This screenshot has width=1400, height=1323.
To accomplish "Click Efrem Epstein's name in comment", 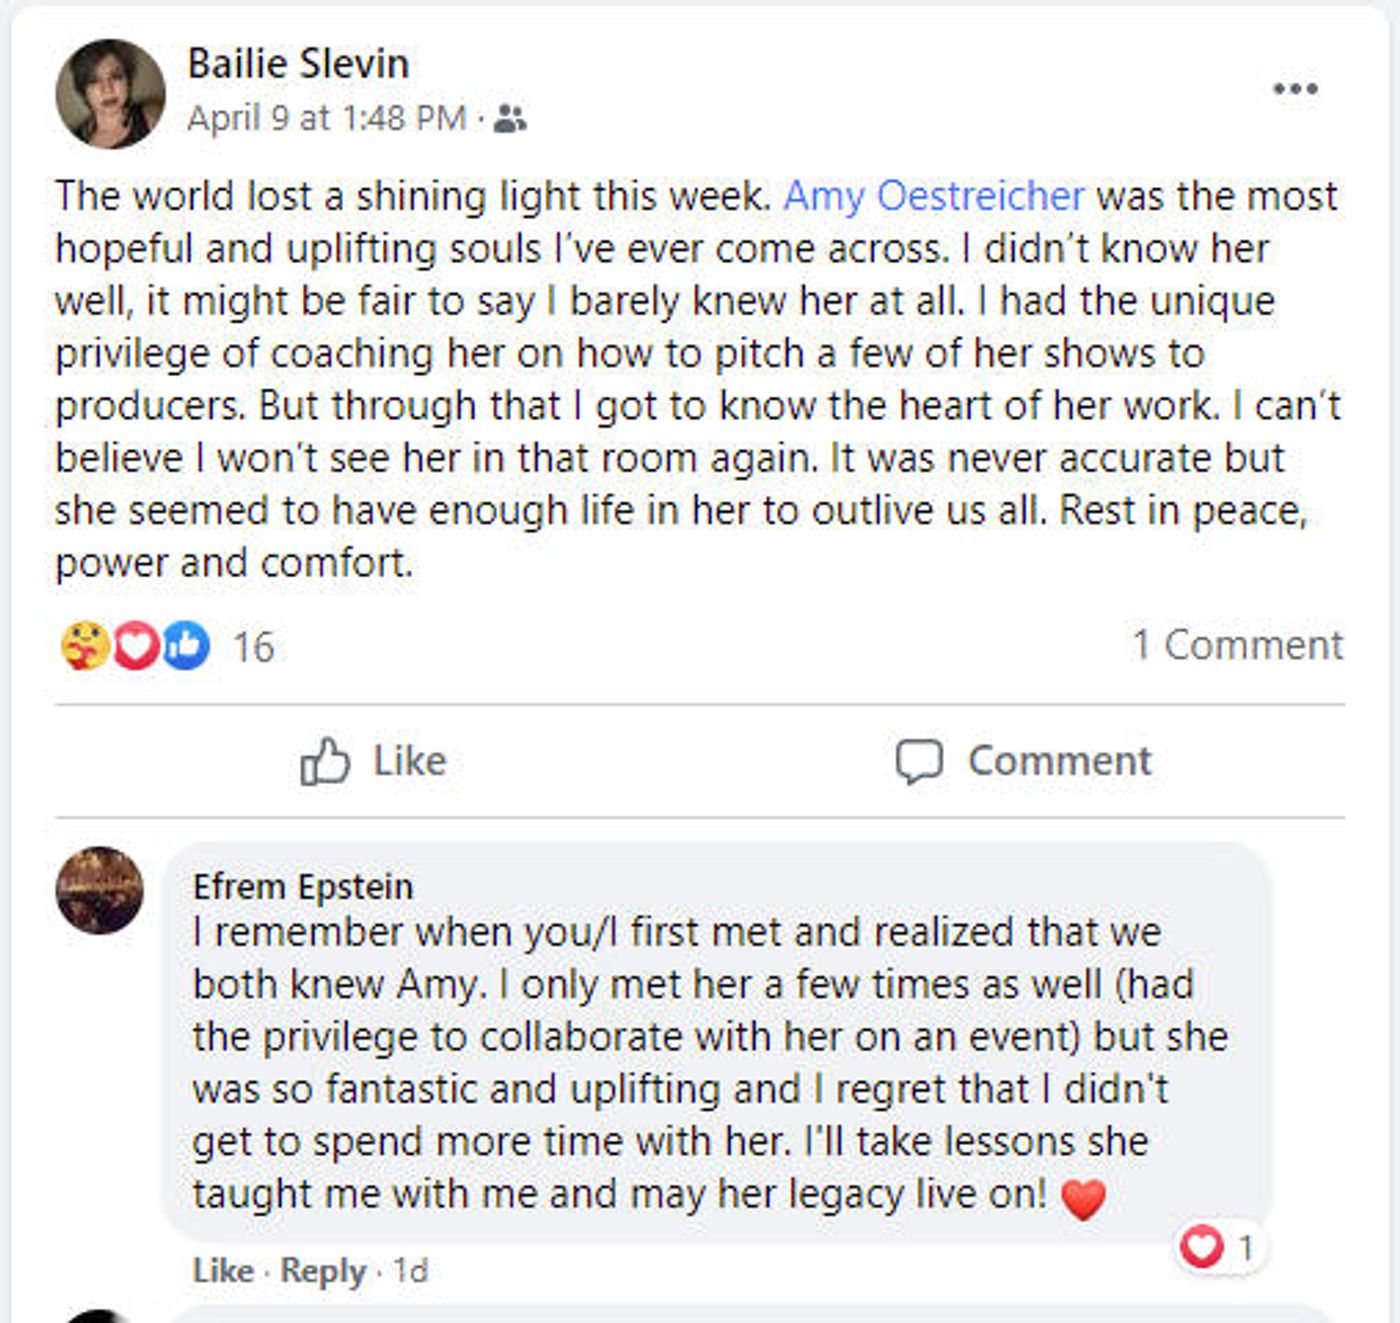I will click(302, 886).
